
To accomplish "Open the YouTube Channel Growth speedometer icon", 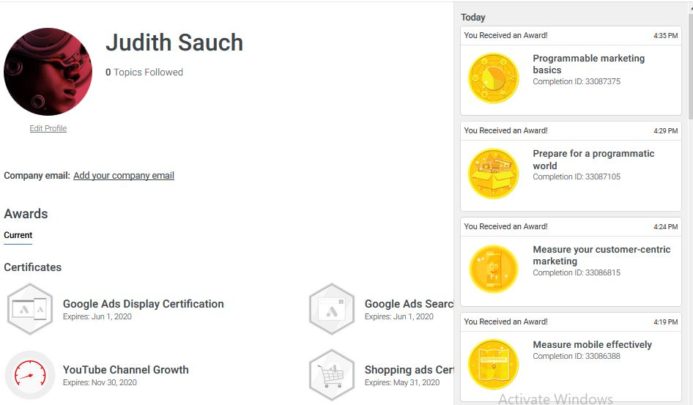I will (x=30, y=375).
